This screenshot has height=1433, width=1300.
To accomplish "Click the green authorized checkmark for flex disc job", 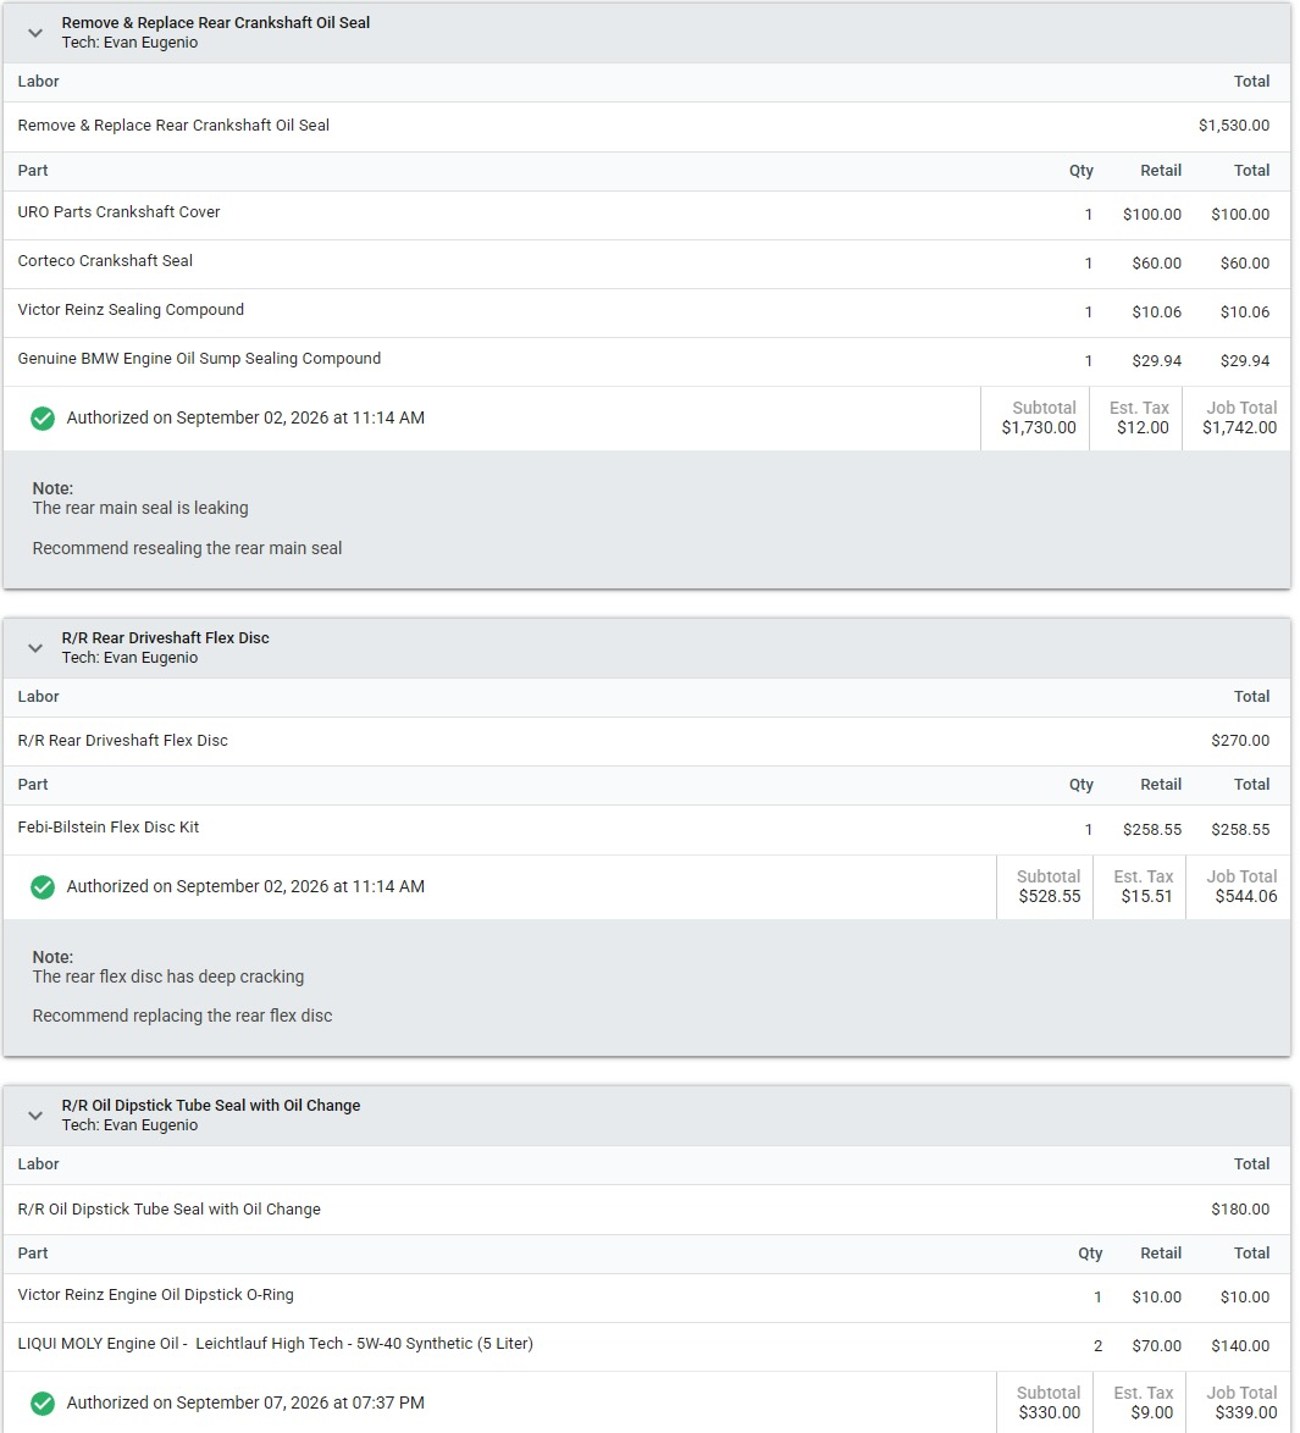I will (x=42, y=887).
